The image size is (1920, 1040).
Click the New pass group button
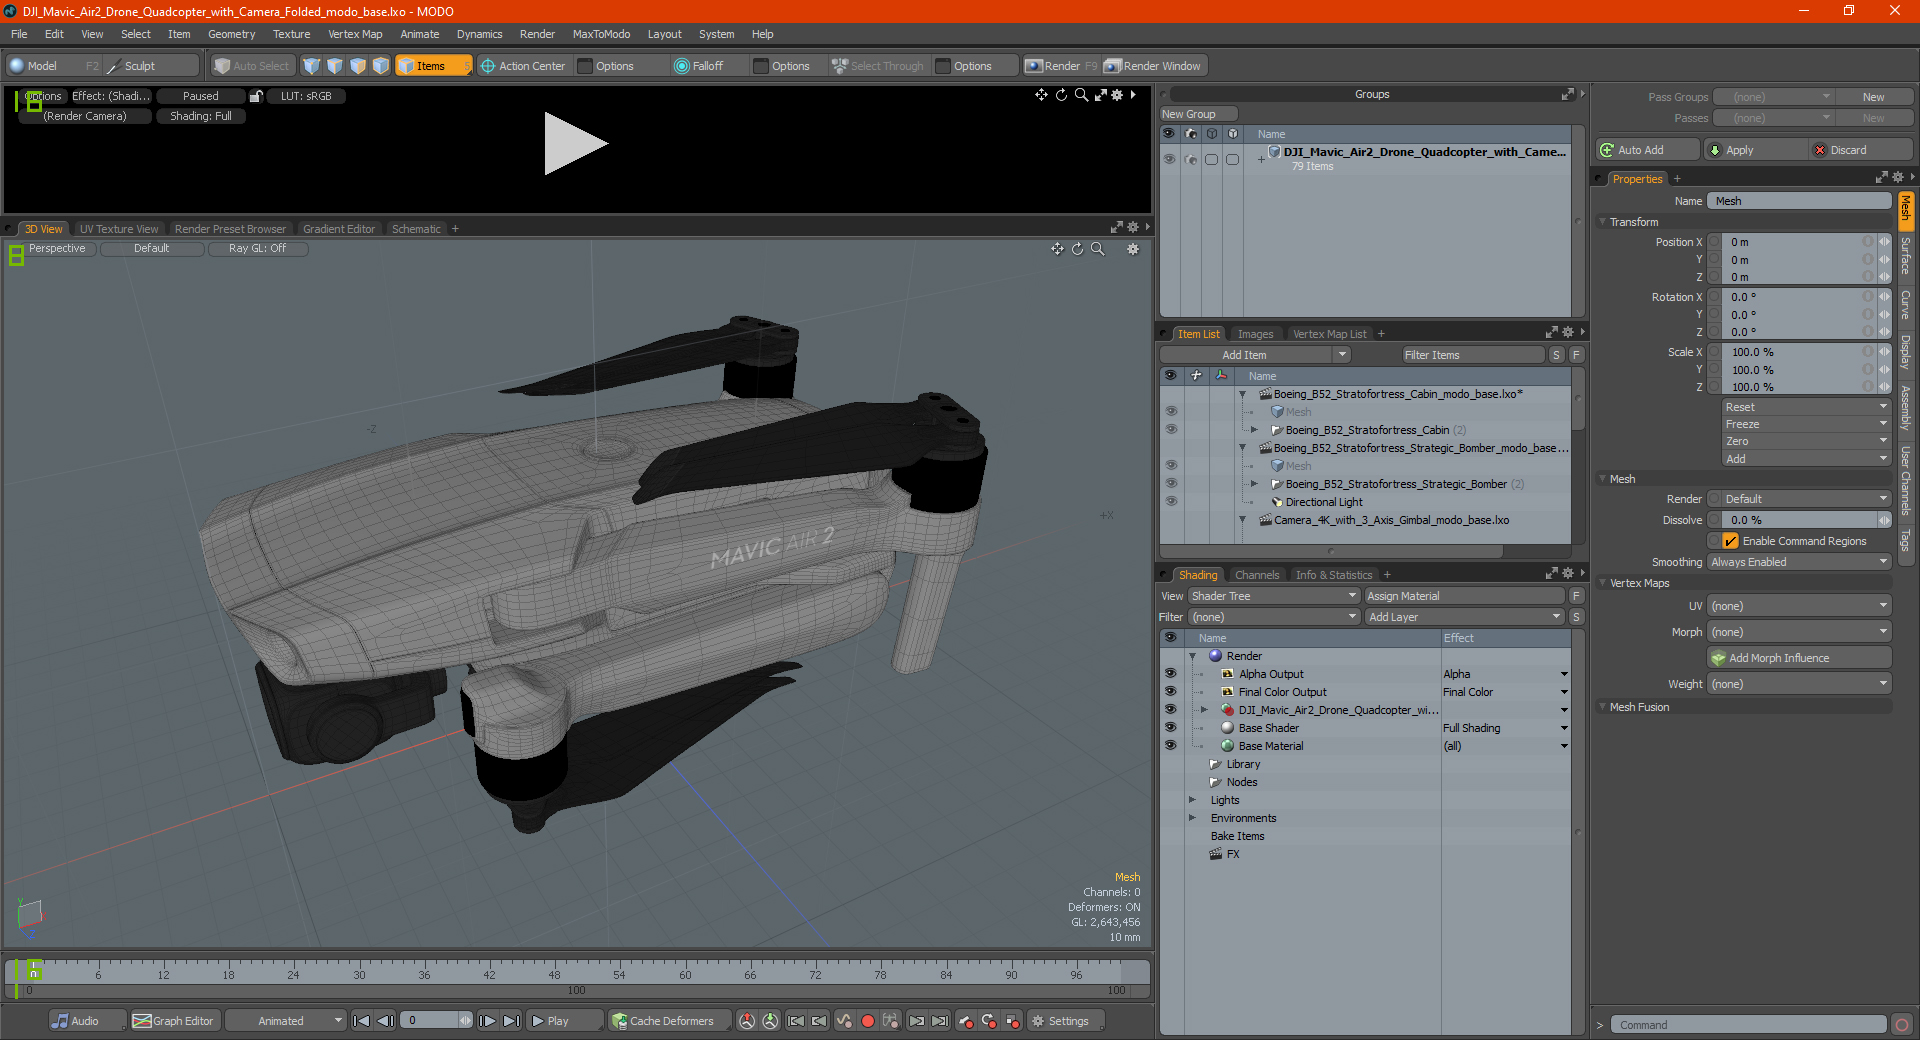1873,97
